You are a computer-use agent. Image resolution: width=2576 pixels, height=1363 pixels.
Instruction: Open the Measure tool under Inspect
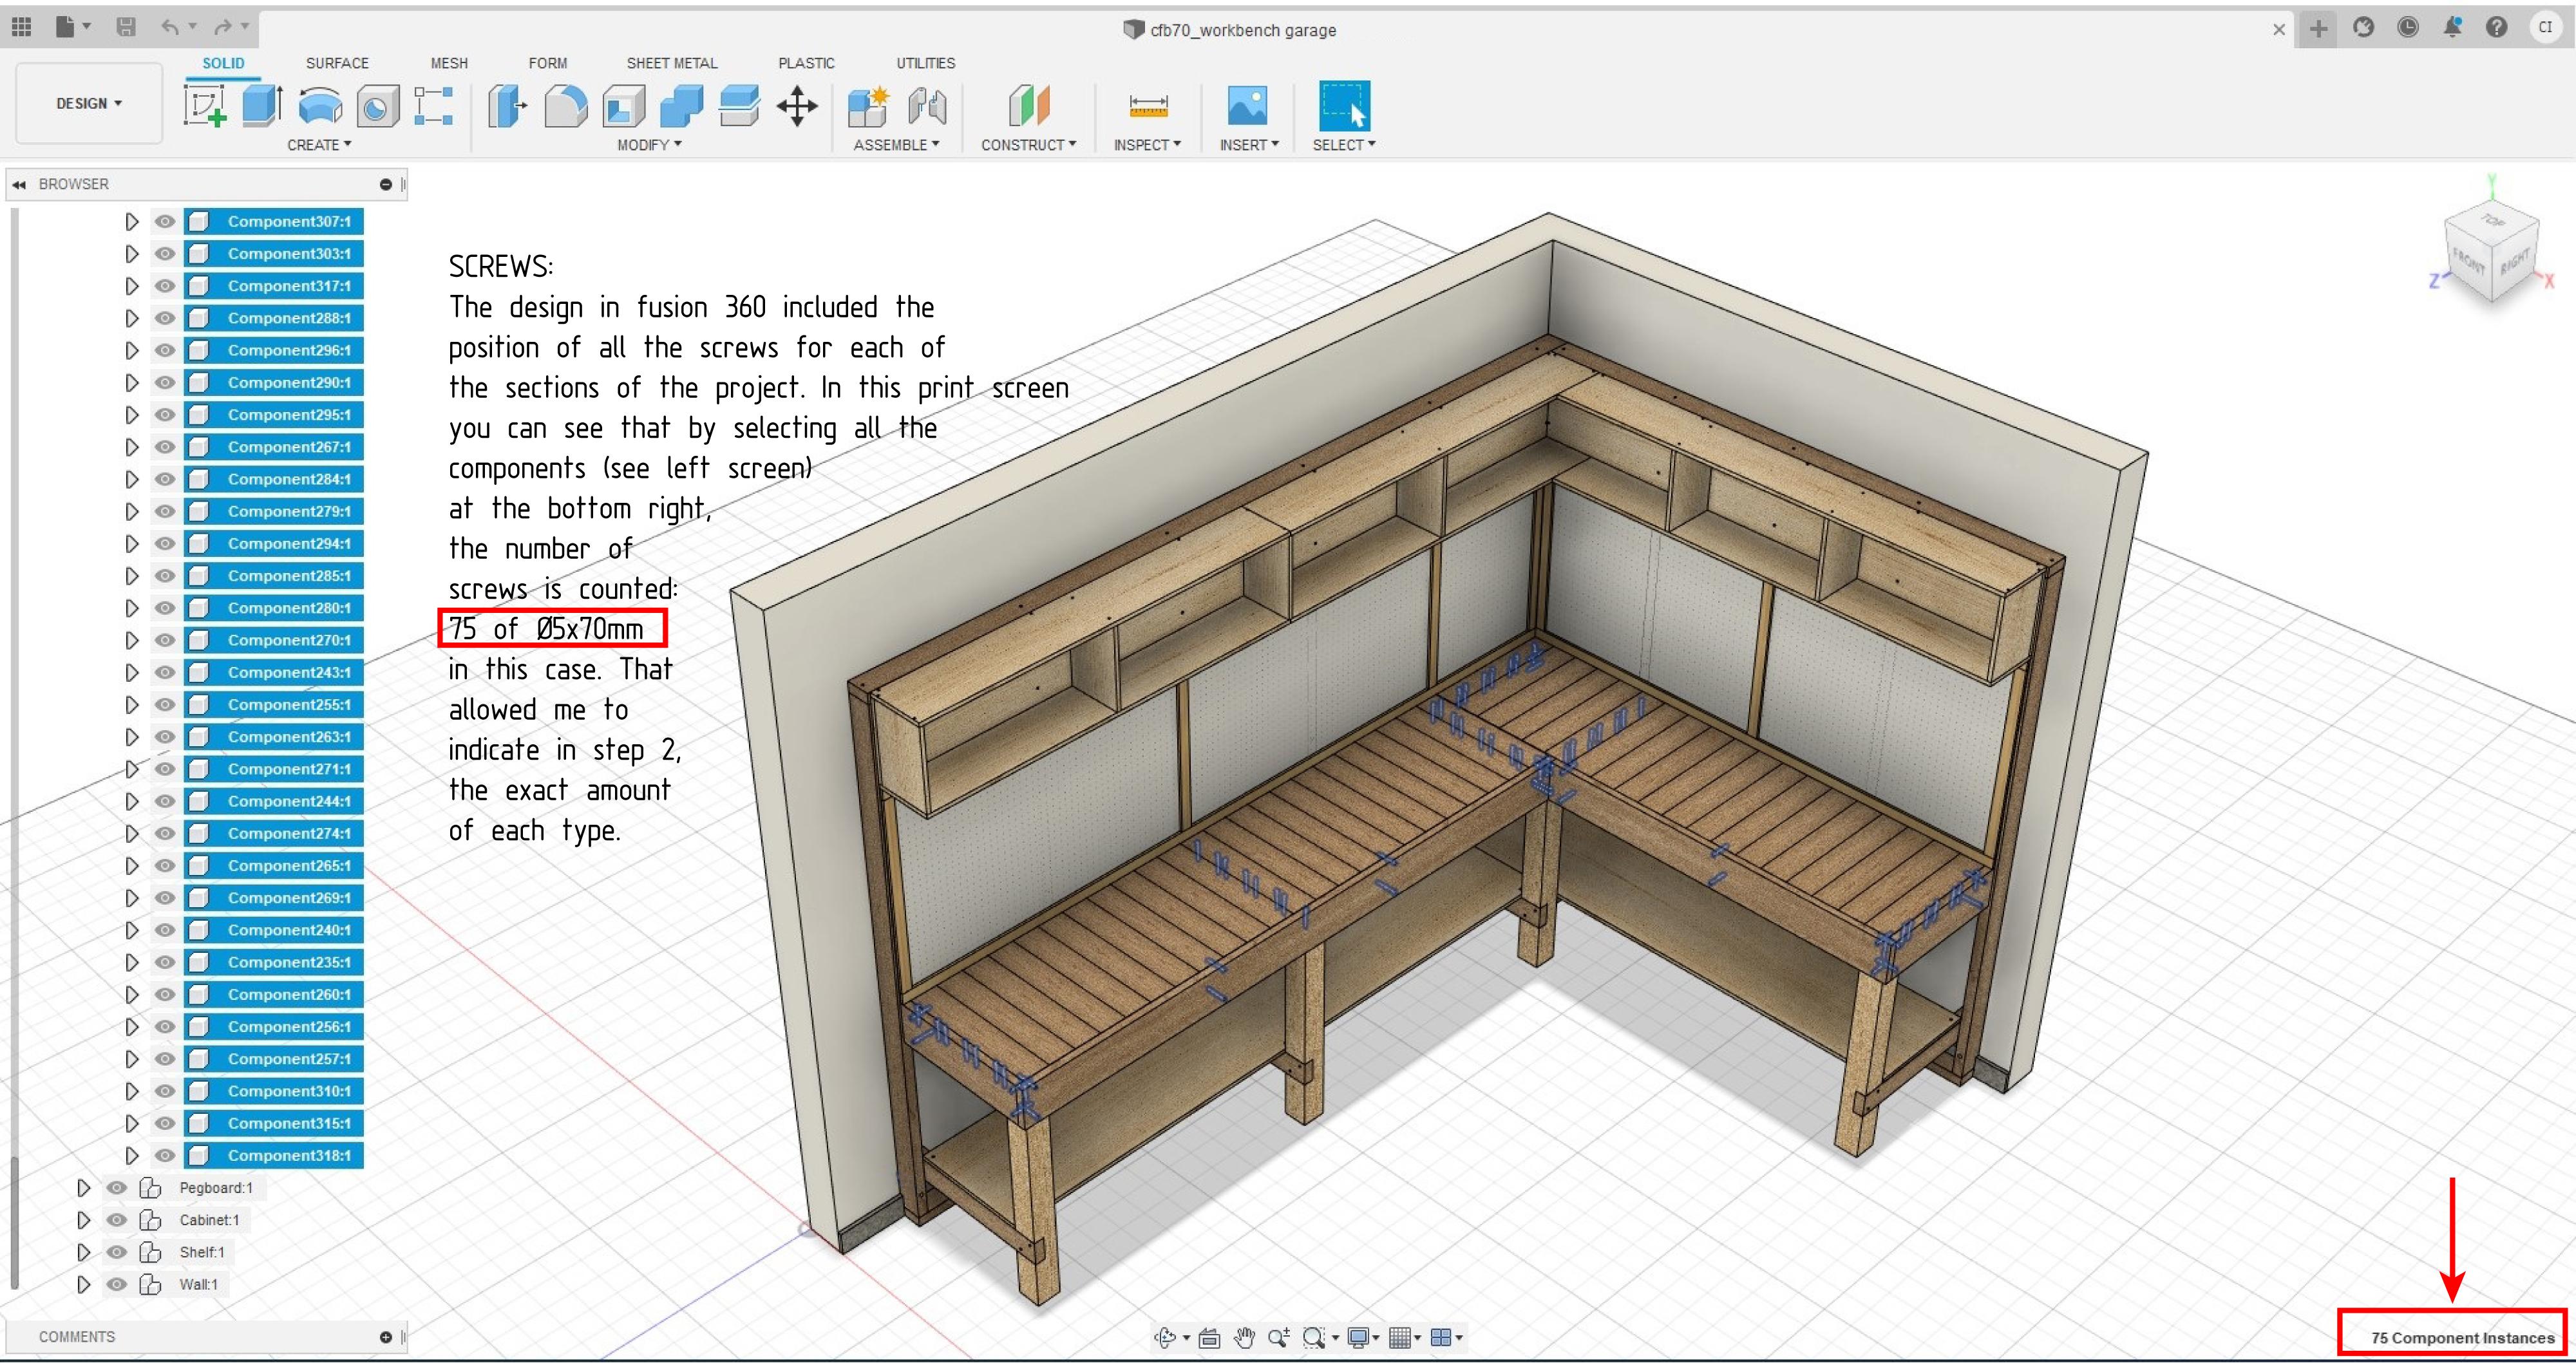pyautogui.click(x=1147, y=105)
